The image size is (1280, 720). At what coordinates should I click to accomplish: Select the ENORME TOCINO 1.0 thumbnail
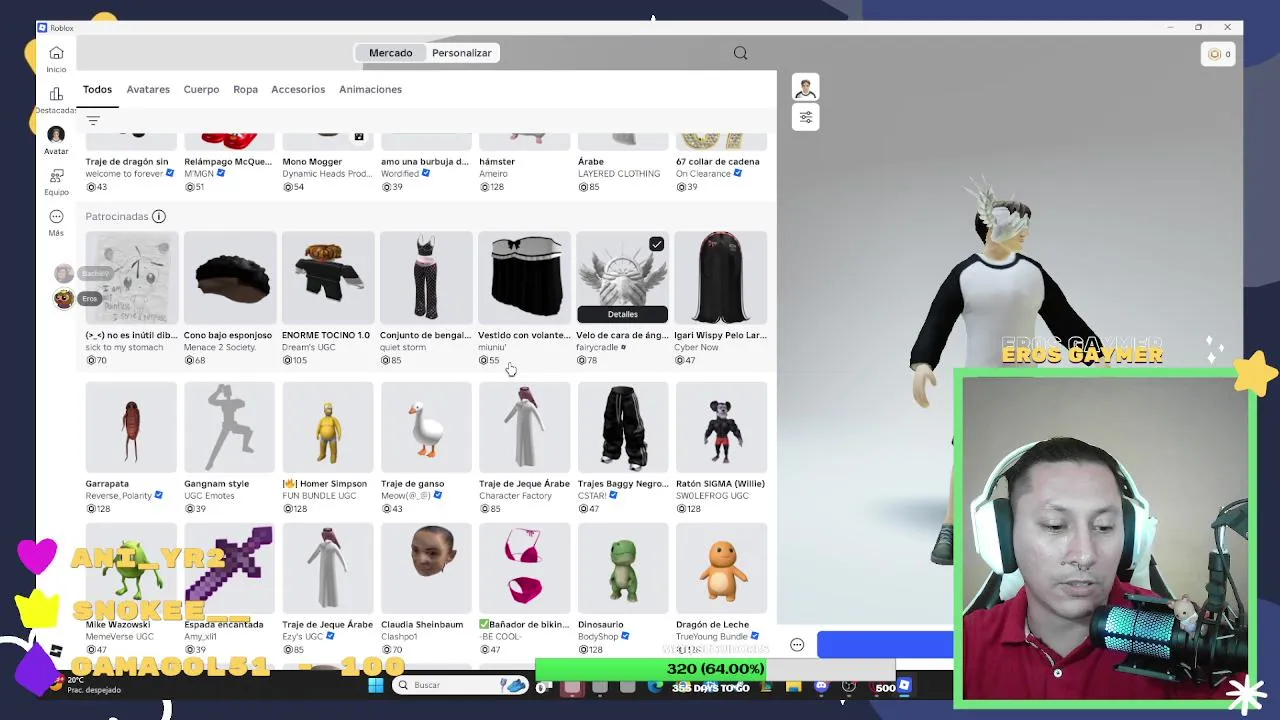coord(327,278)
